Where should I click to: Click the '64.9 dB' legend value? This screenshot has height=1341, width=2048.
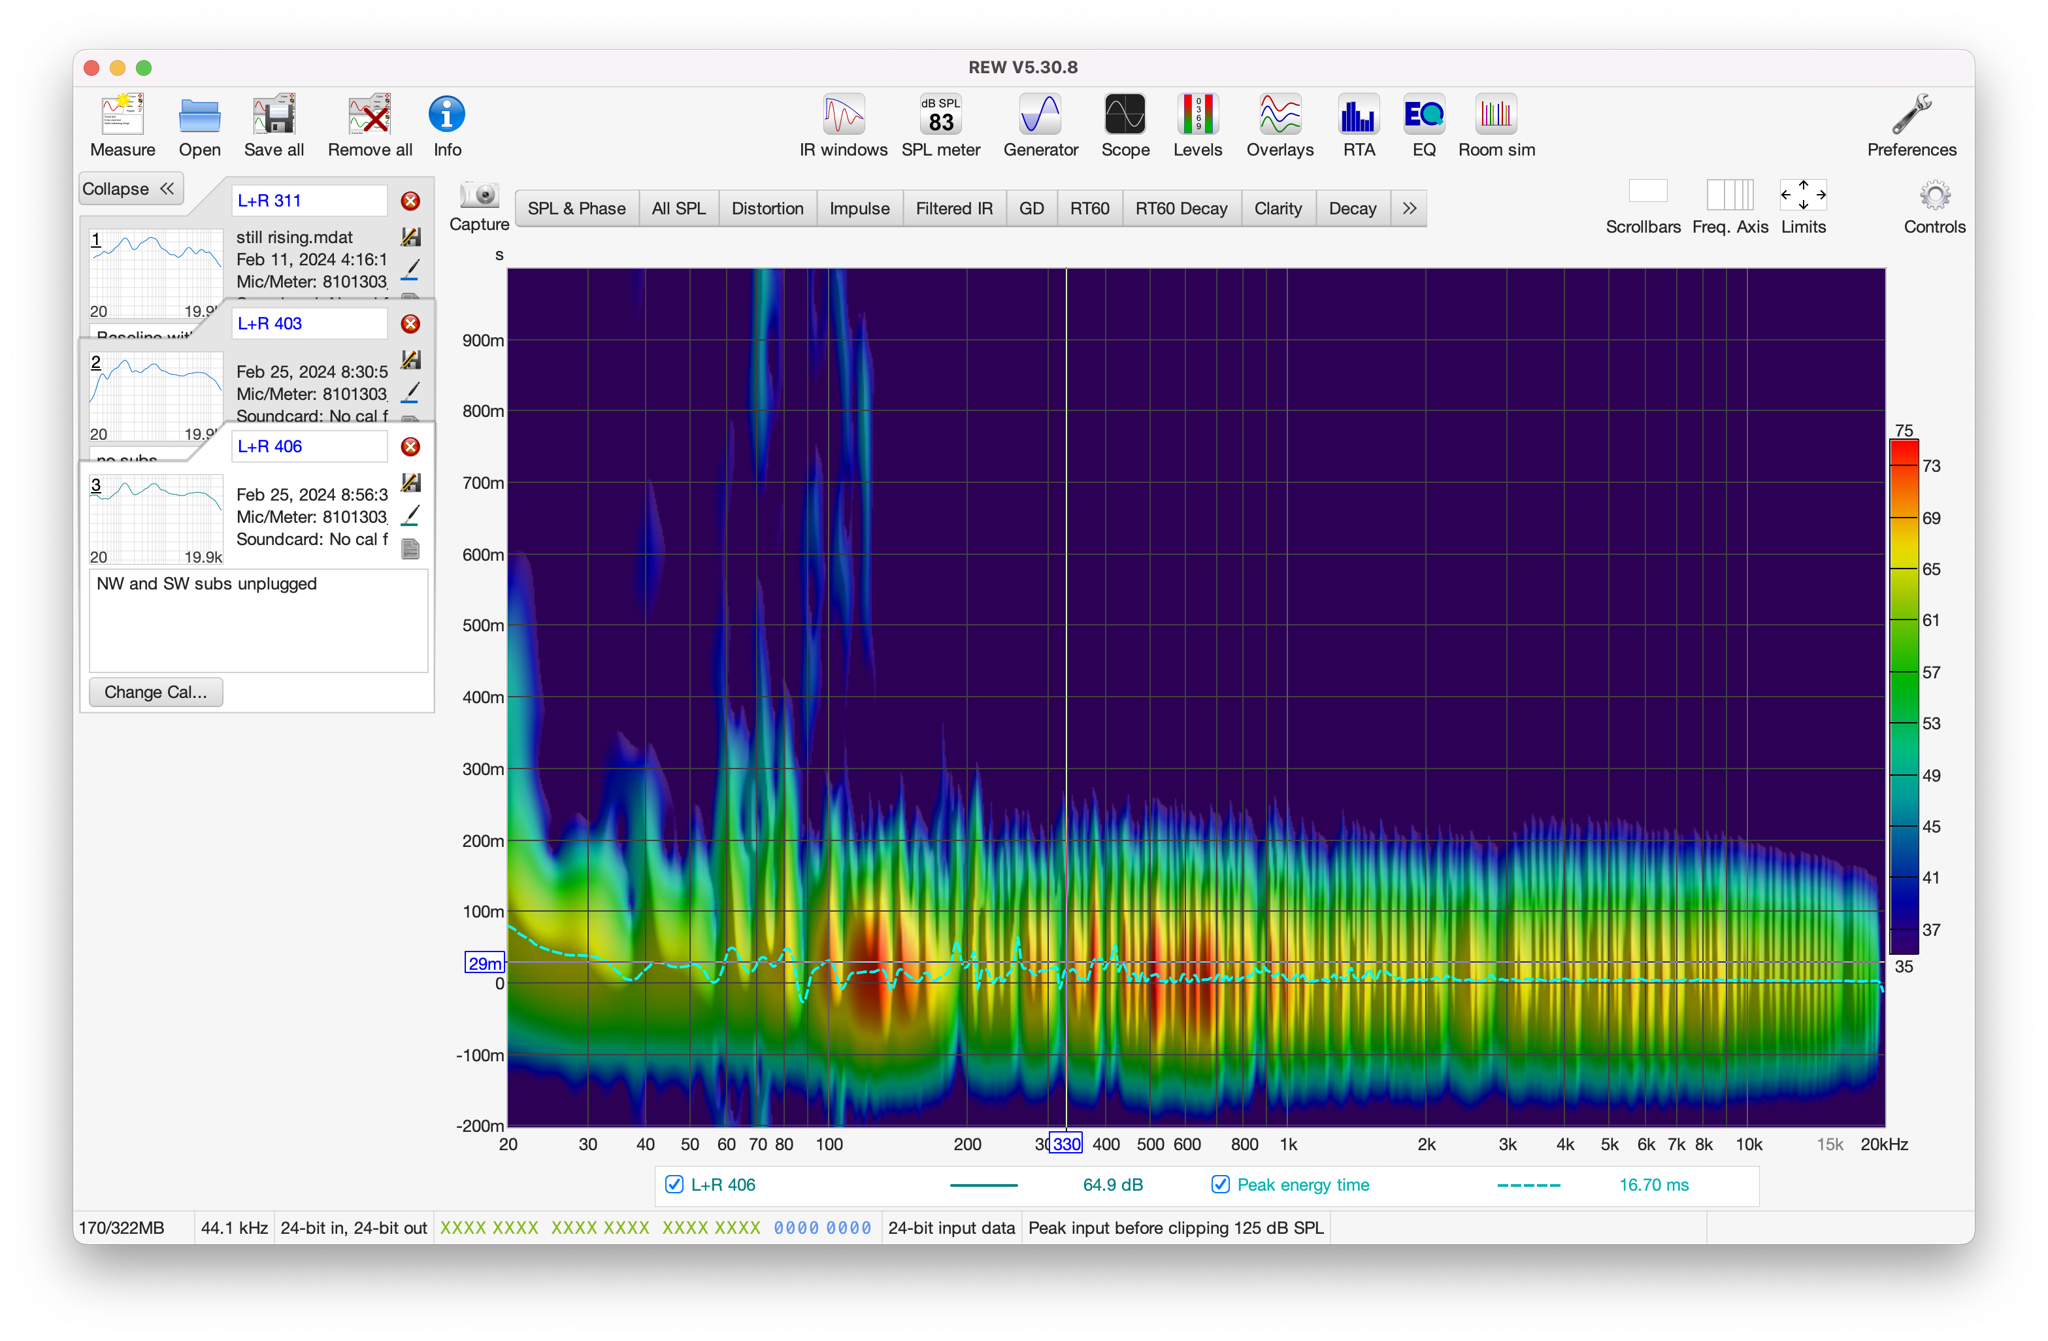click(1112, 1185)
